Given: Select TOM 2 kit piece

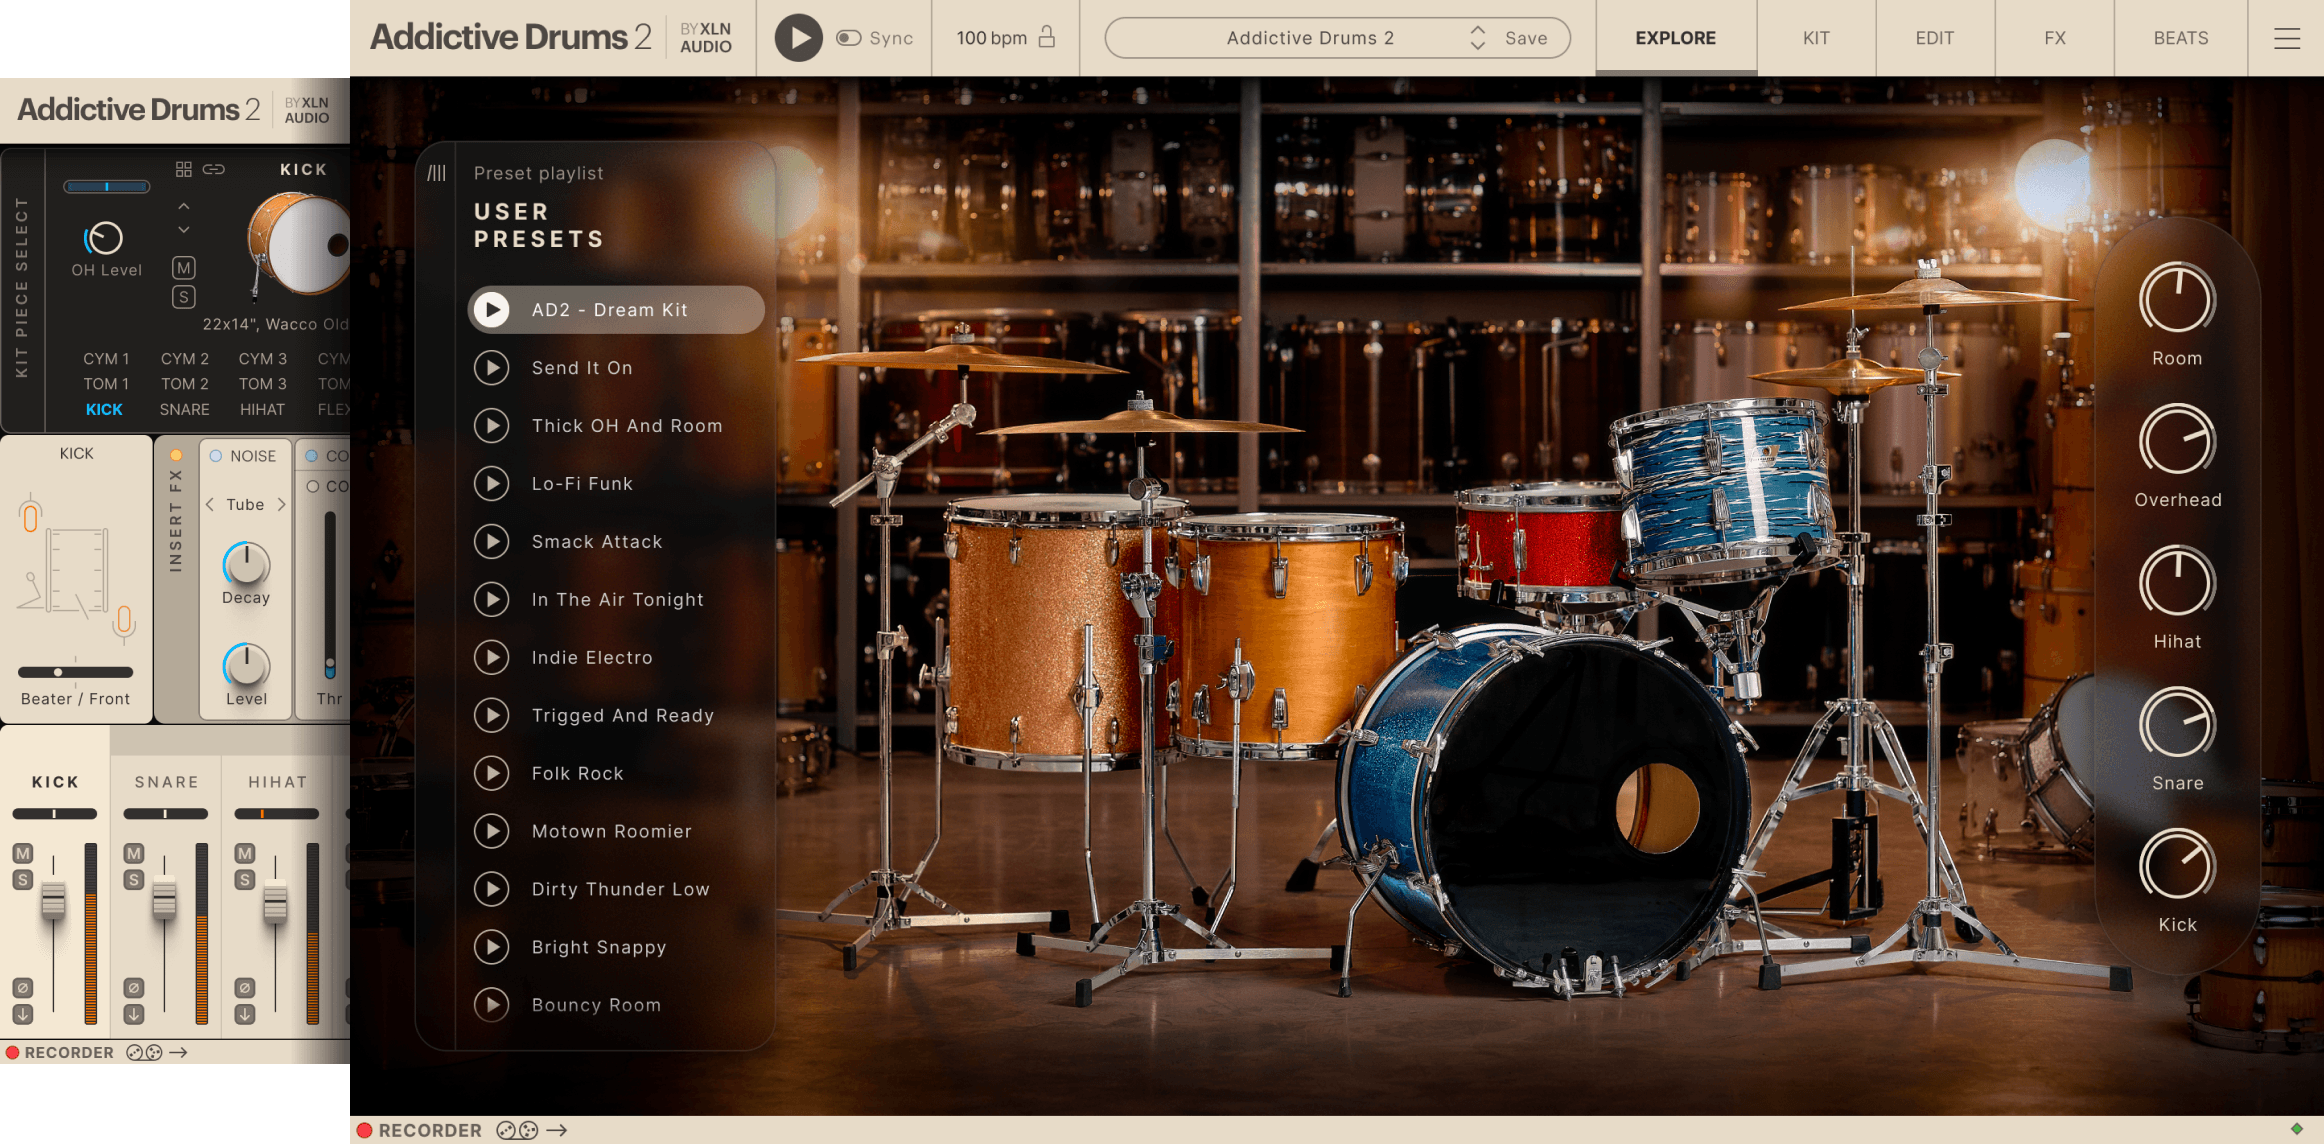Looking at the screenshot, I should click(x=185, y=384).
